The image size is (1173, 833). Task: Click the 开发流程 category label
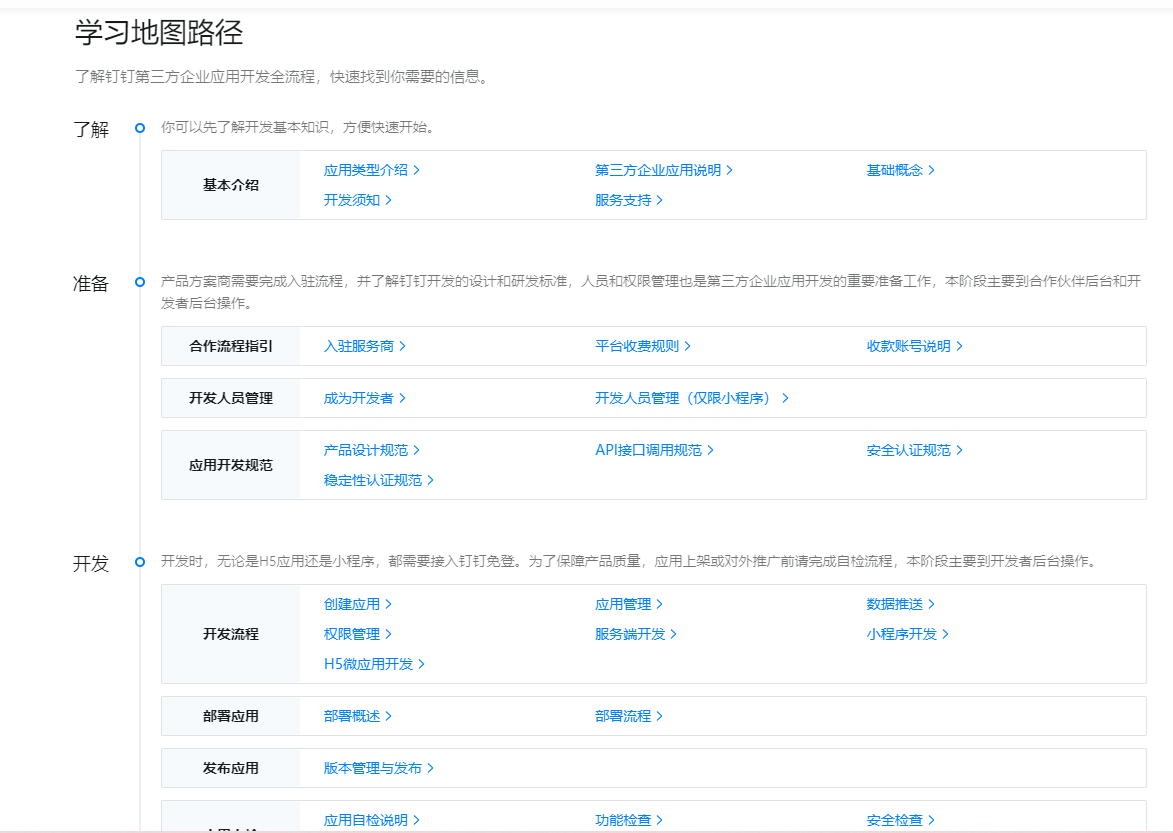click(230, 634)
